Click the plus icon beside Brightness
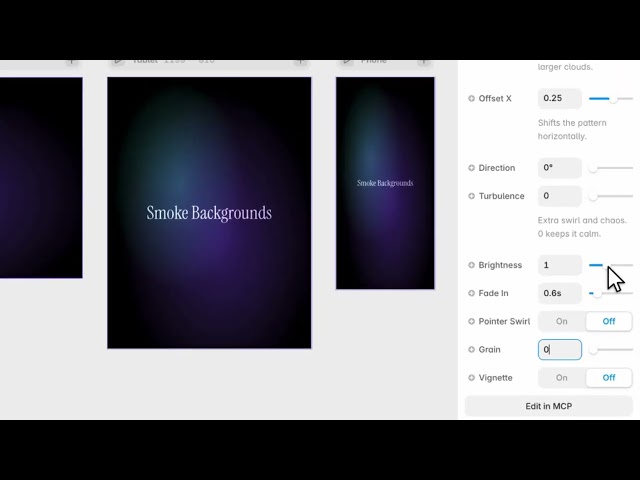640x480 pixels. tap(471, 265)
